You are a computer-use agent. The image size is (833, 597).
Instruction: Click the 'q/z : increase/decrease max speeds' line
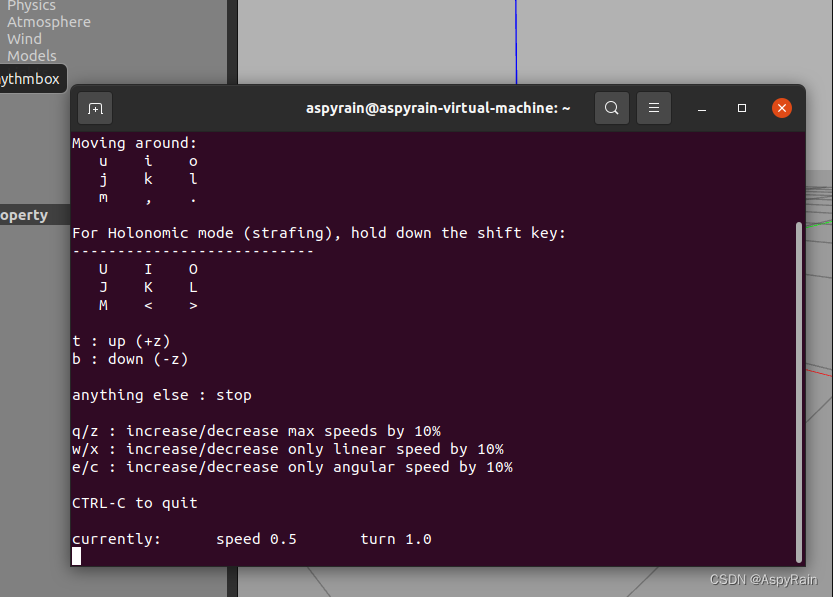pyautogui.click(x=256, y=431)
